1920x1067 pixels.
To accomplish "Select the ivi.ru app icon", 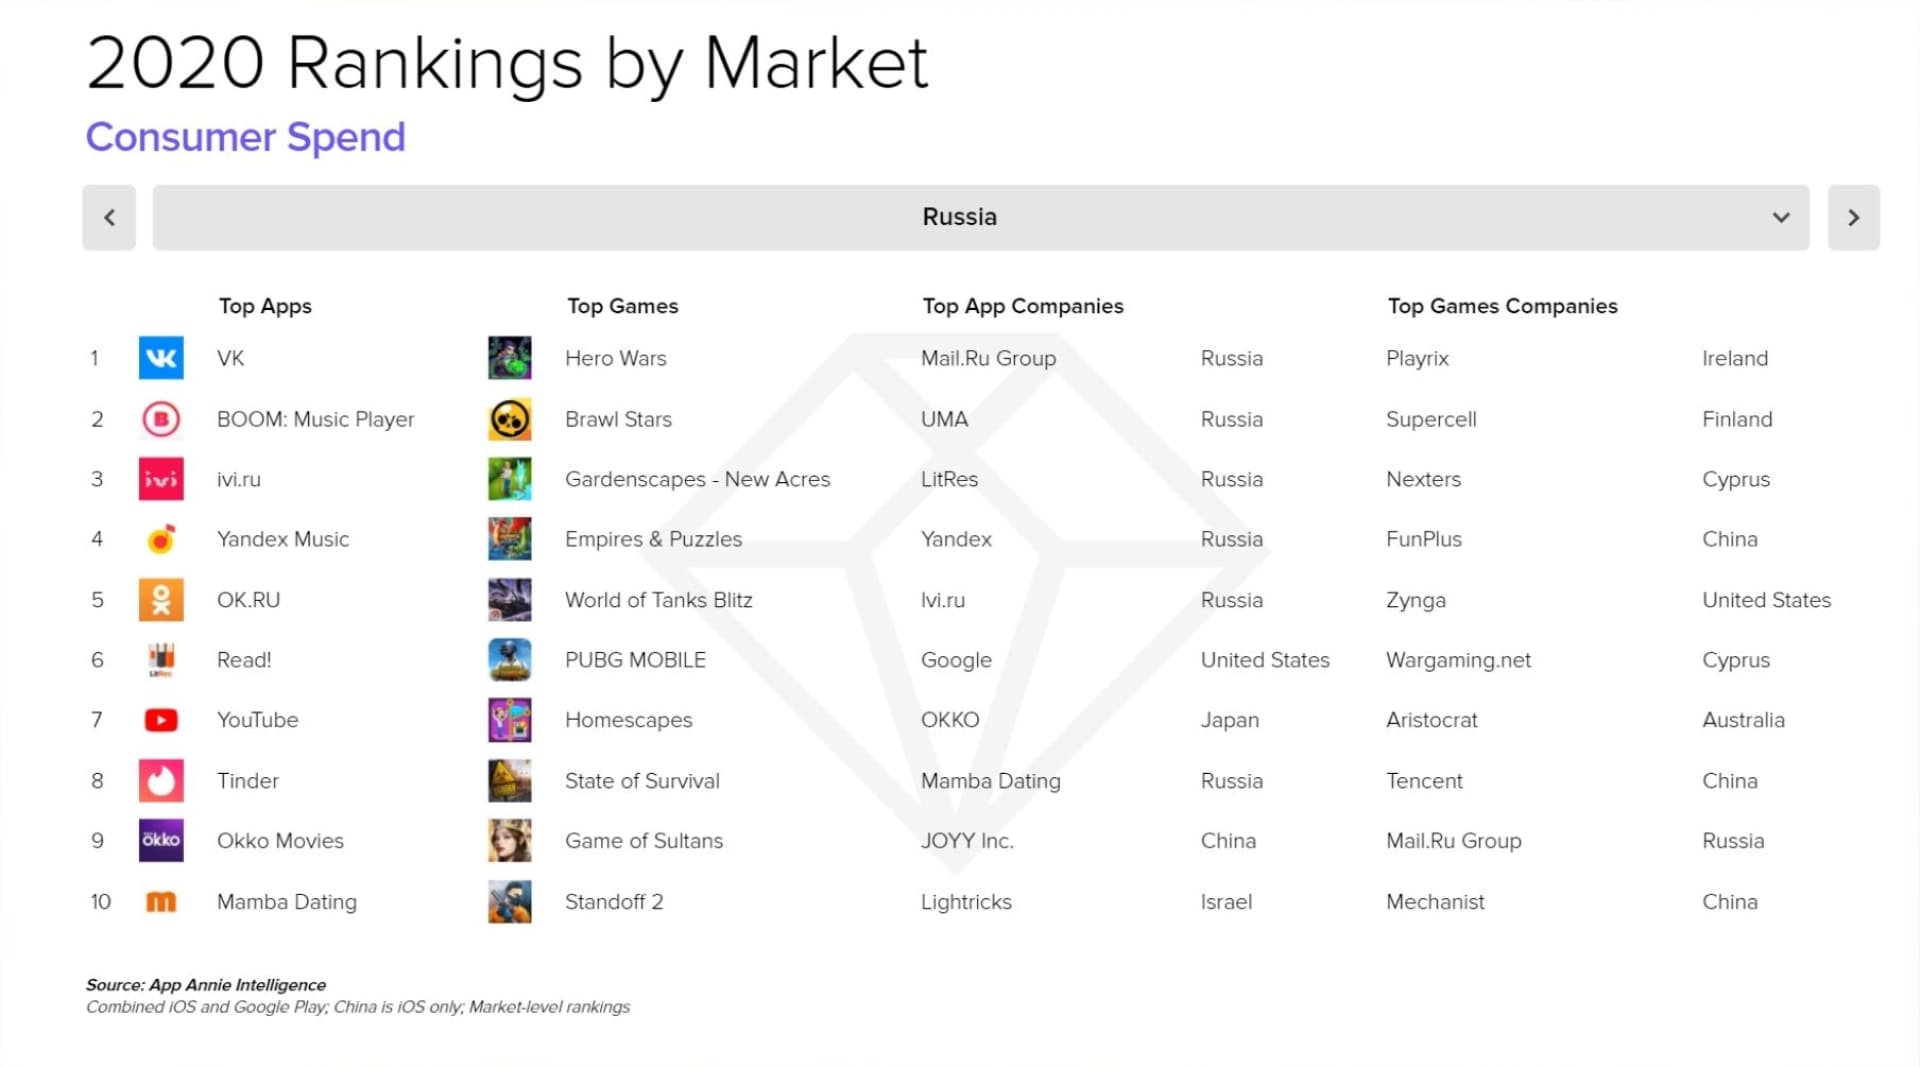I will pyautogui.click(x=161, y=479).
